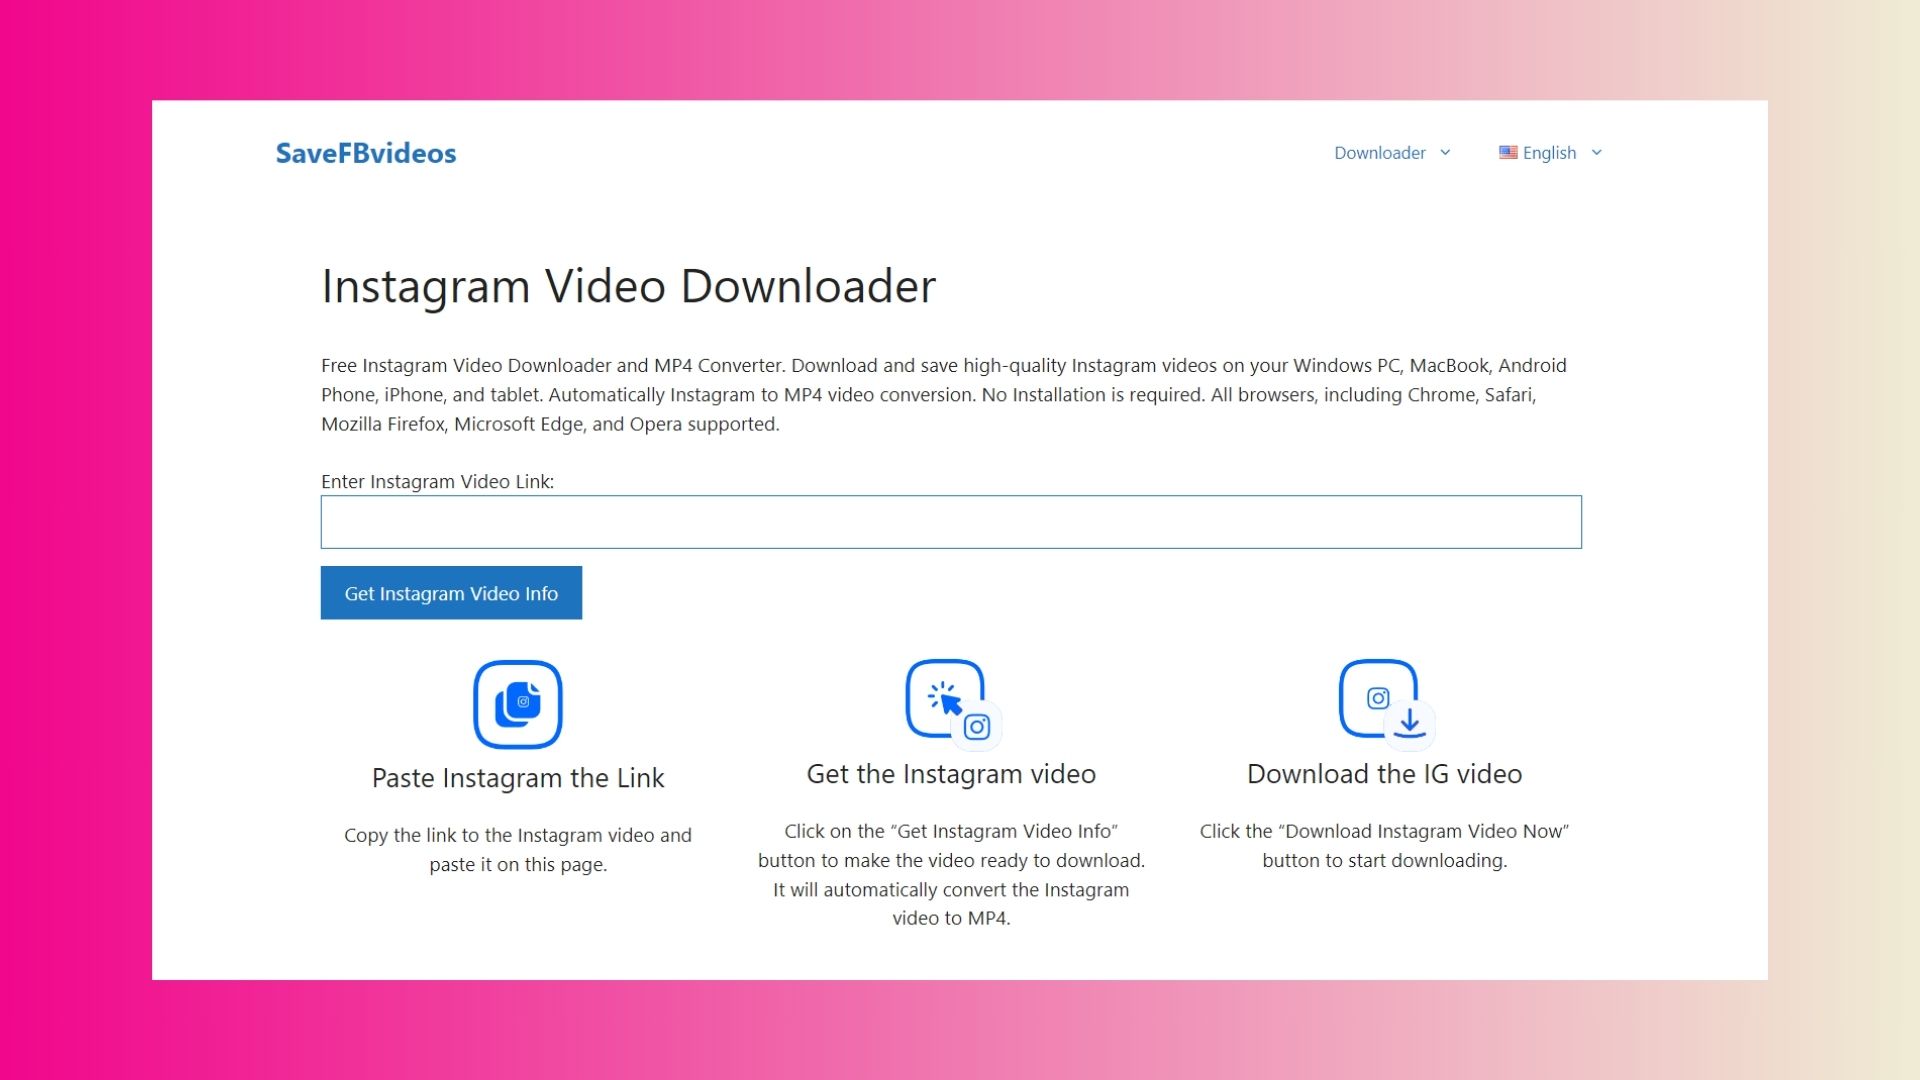Expand the Downloader chevron arrow
This screenshot has width=1920, height=1080.
(x=1445, y=153)
